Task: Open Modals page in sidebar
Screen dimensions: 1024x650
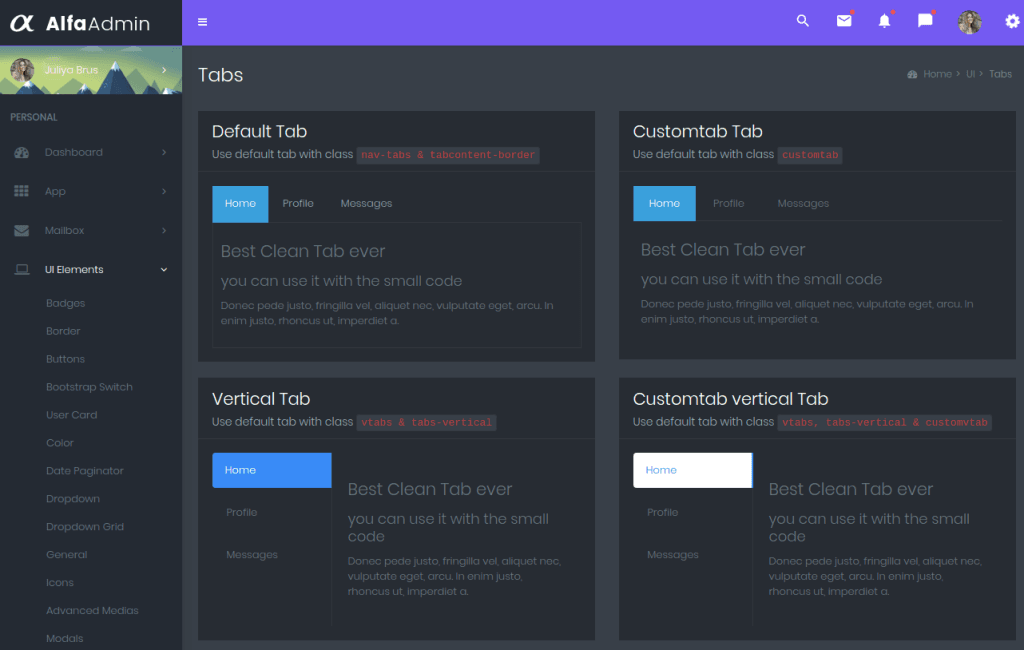Action: point(64,638)
